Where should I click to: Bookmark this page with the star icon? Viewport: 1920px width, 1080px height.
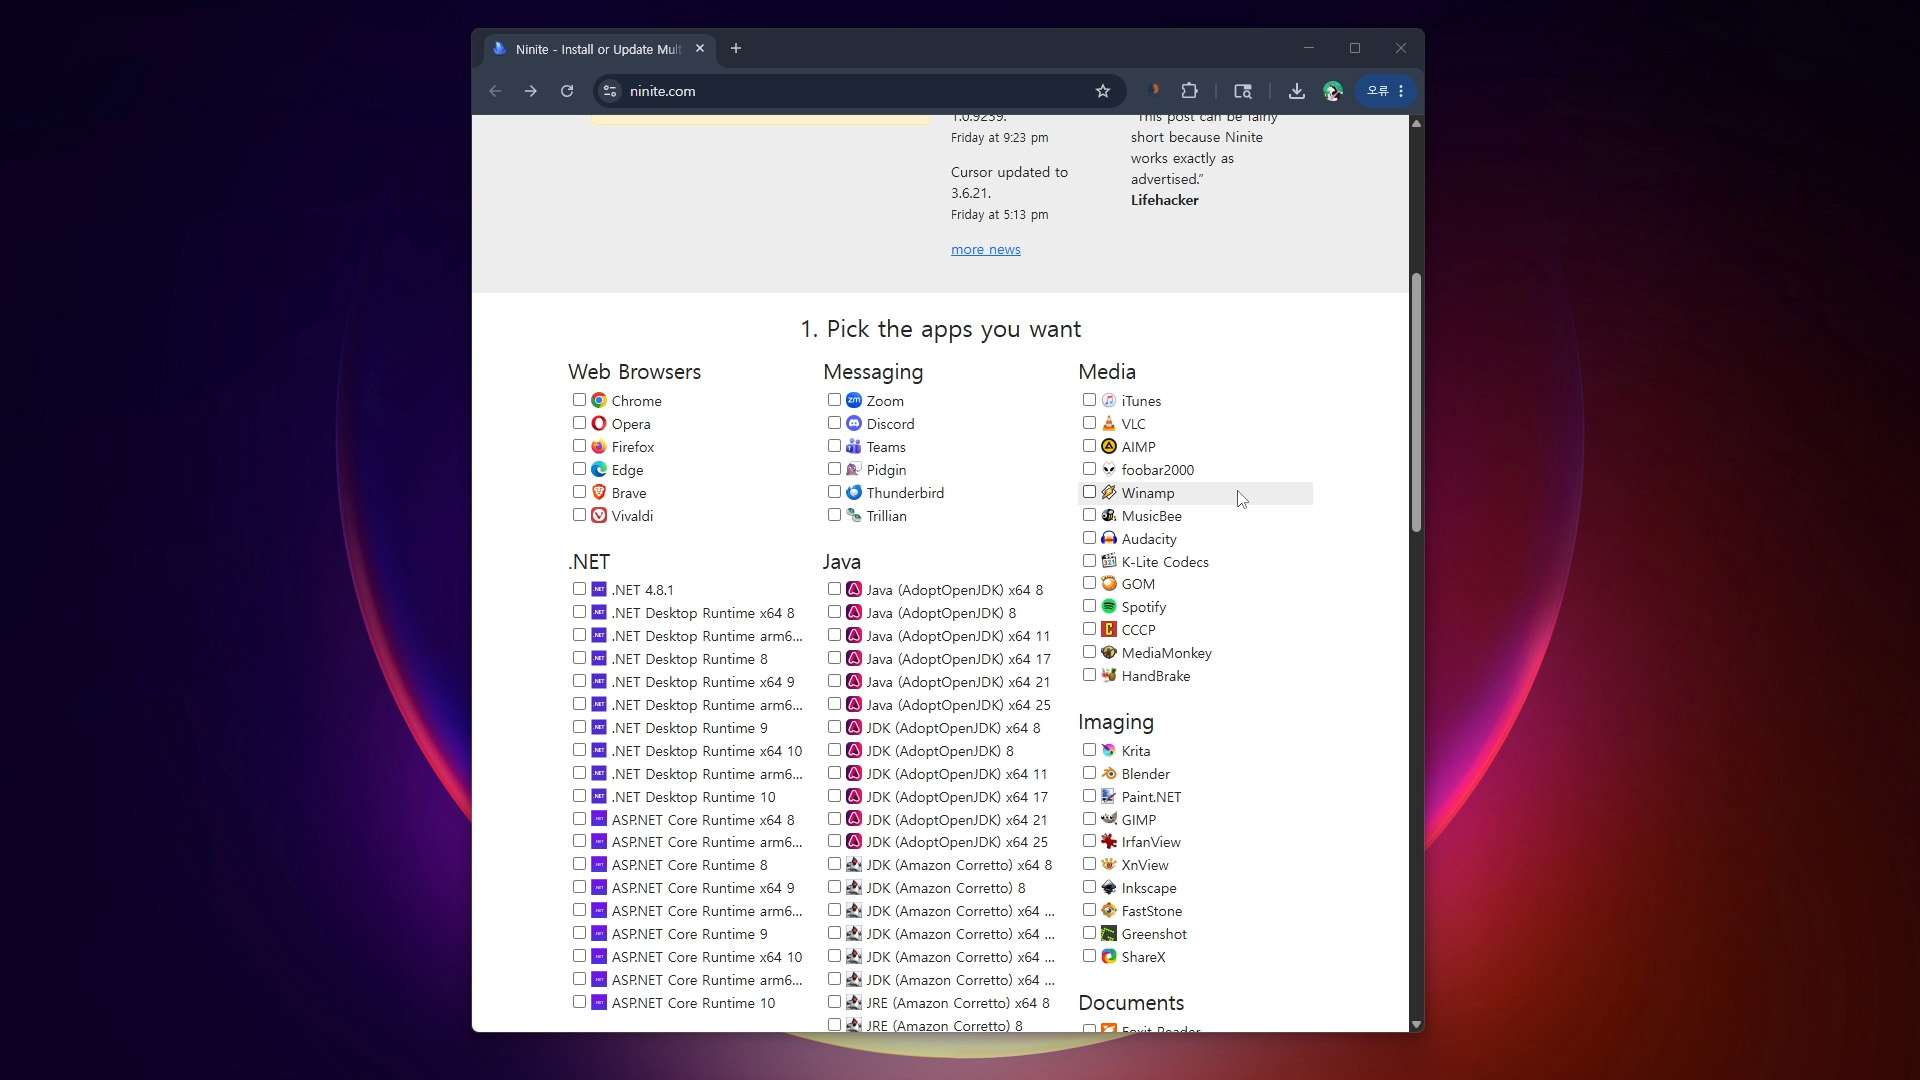tap(1103, 91)
